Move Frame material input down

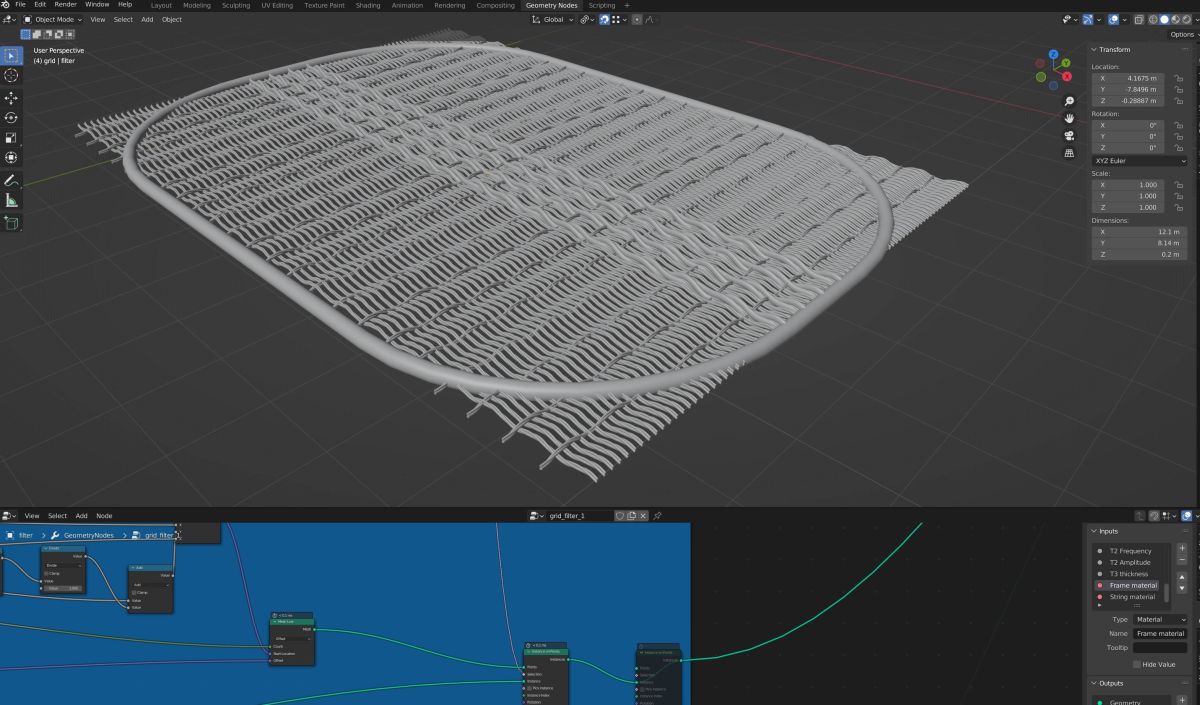pyautogui.click(x=1183, y=588)
